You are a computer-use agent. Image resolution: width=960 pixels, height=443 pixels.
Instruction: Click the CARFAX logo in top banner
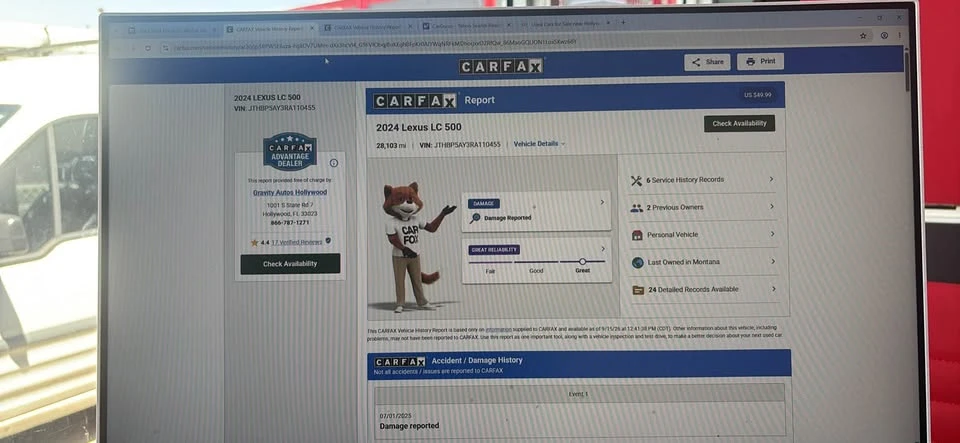tap(501, 66)
